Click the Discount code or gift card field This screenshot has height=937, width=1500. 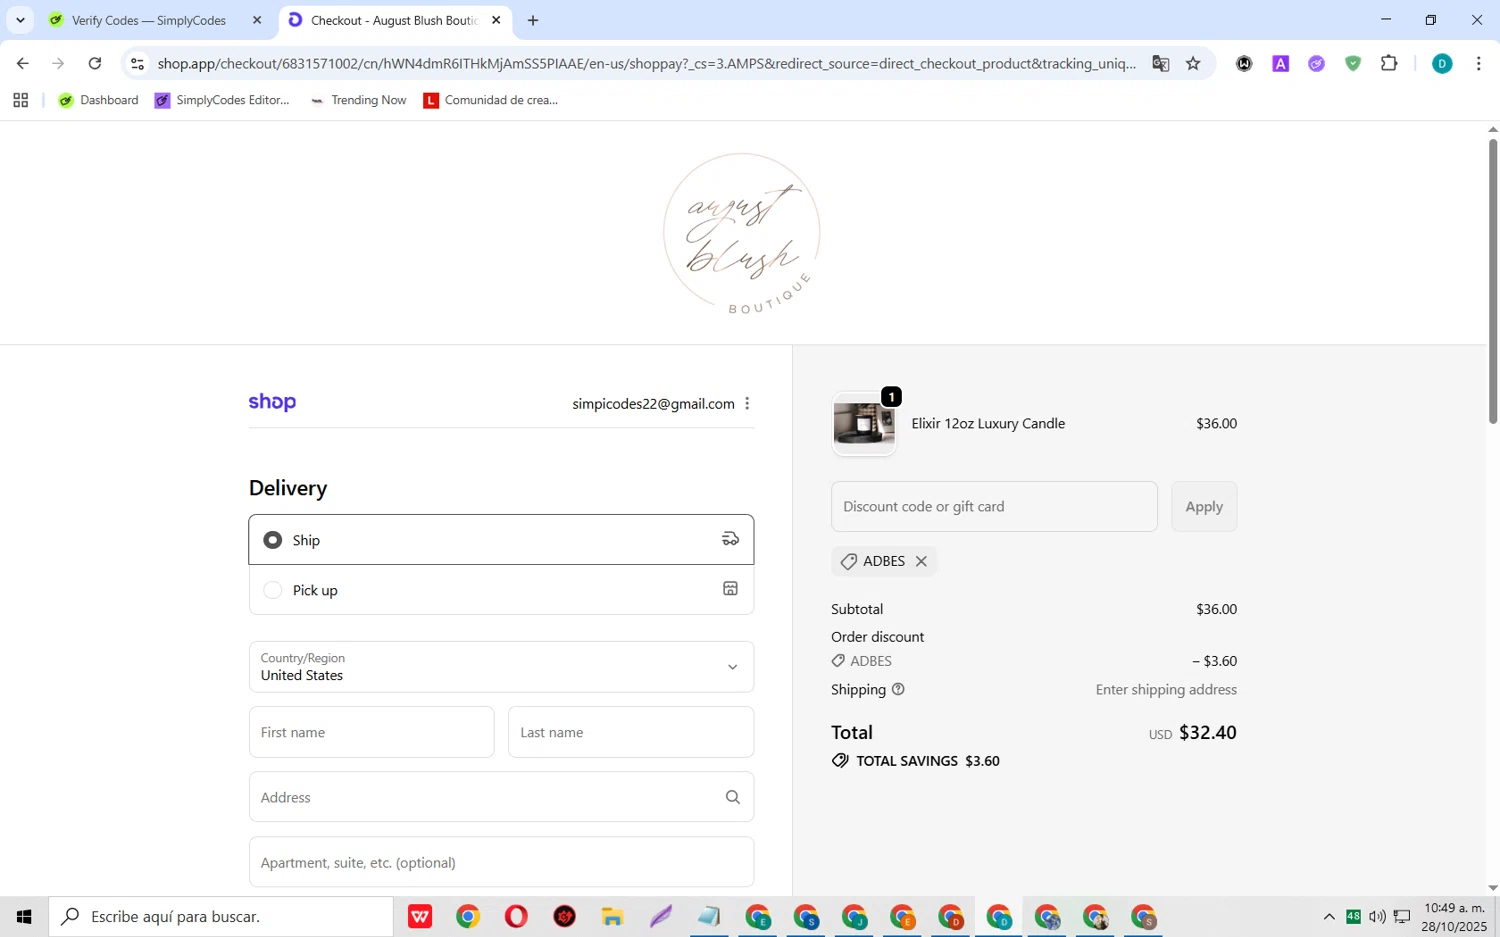[x=994, y=506]
